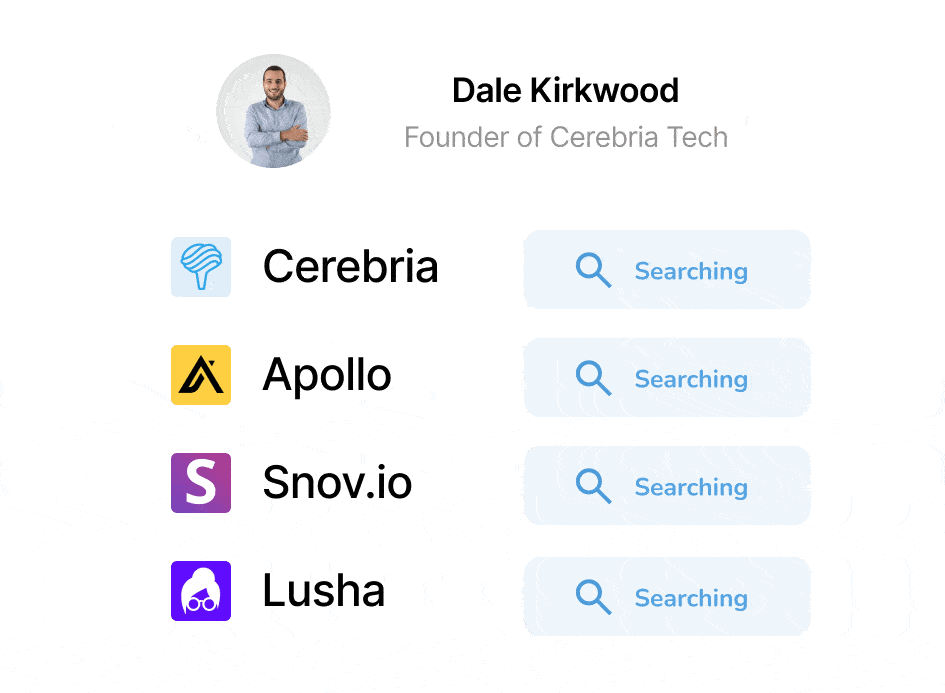Screen dimensions: 945x693
Task: Click the magnifier icon in Cerebria row
Action: tap(593, 270)
